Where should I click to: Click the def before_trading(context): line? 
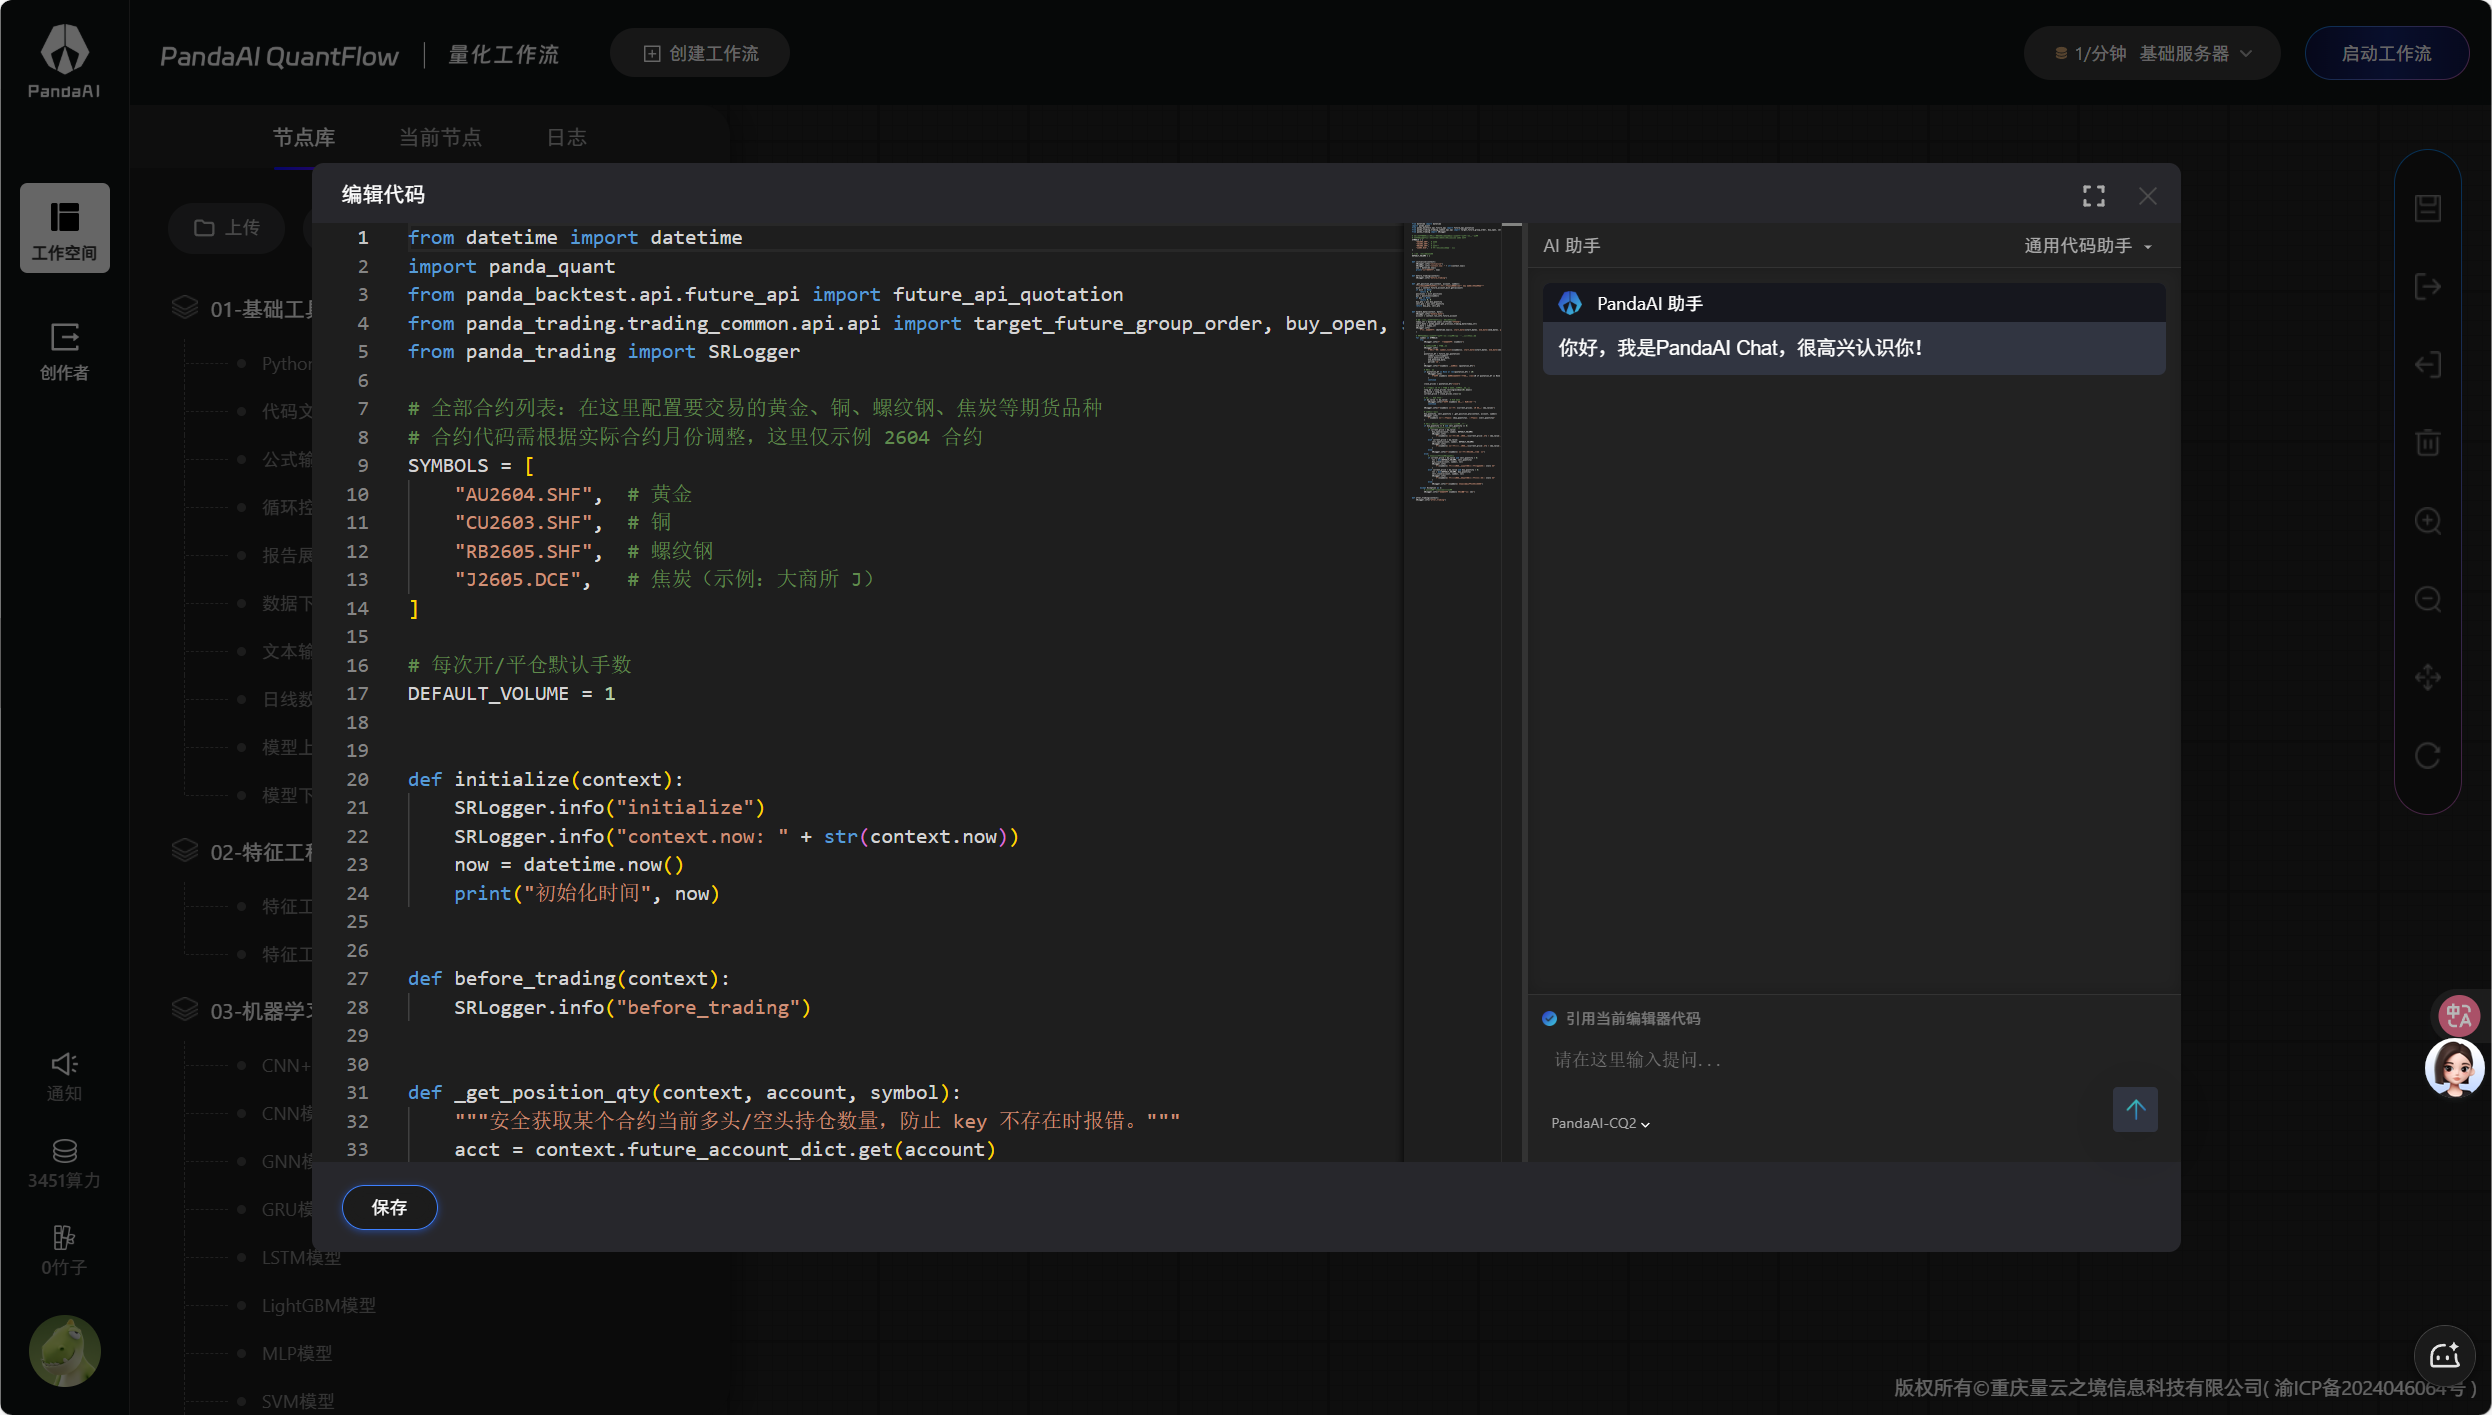coord(568,978)
